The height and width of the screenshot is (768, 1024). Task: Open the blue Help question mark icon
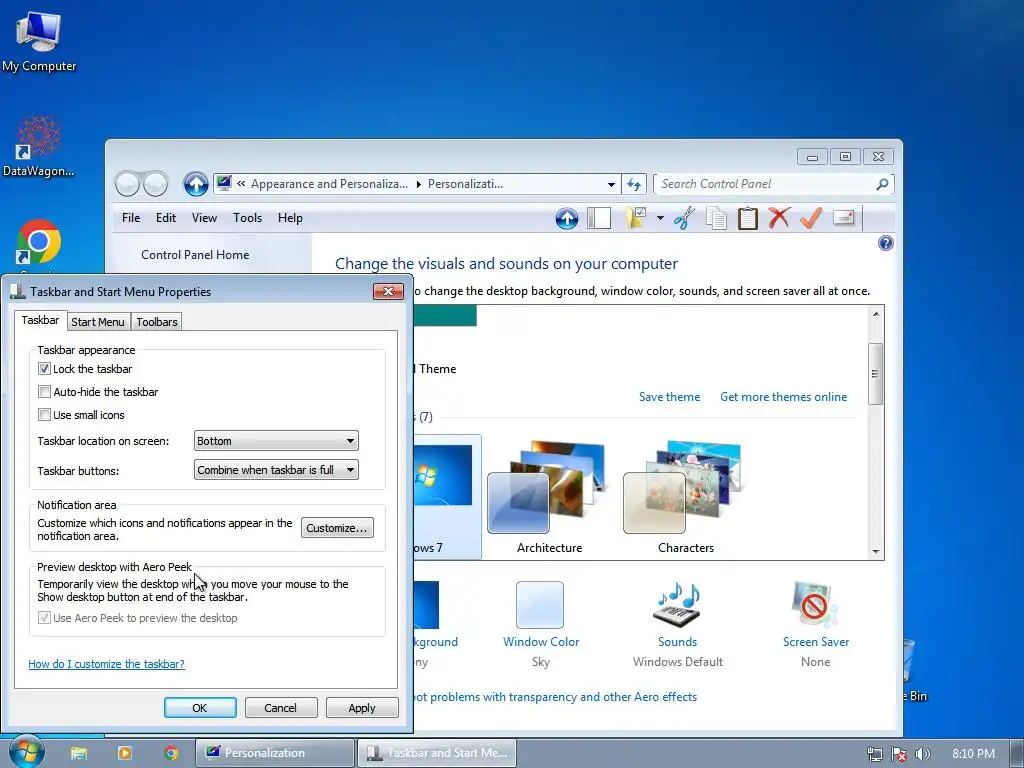coord(886,244)
